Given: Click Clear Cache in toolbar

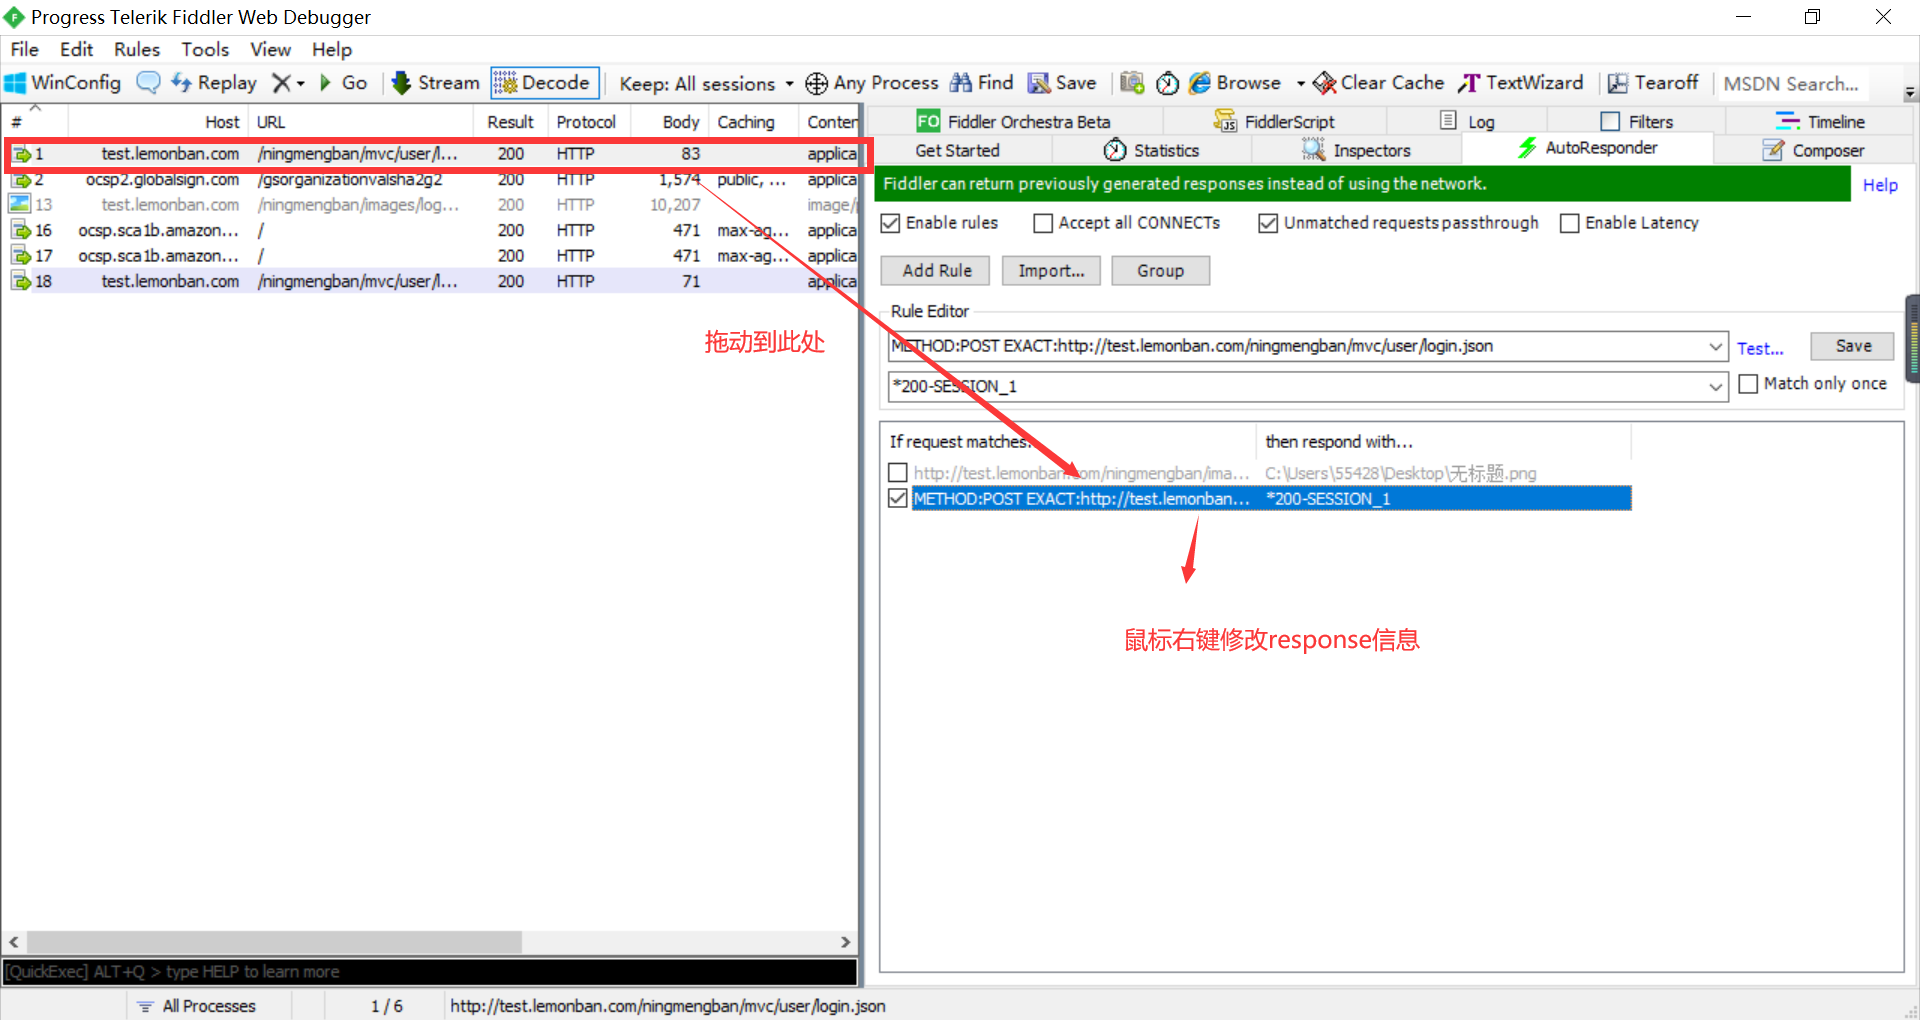Looking at the screenshot, I should coord(1379,83).
